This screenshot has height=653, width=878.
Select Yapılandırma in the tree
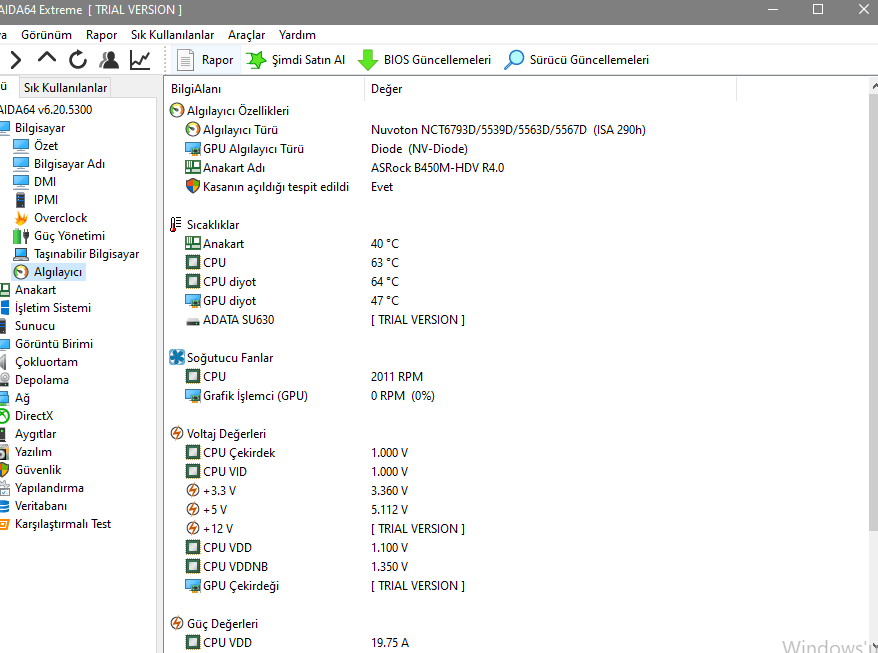click(x=49, y=488)
